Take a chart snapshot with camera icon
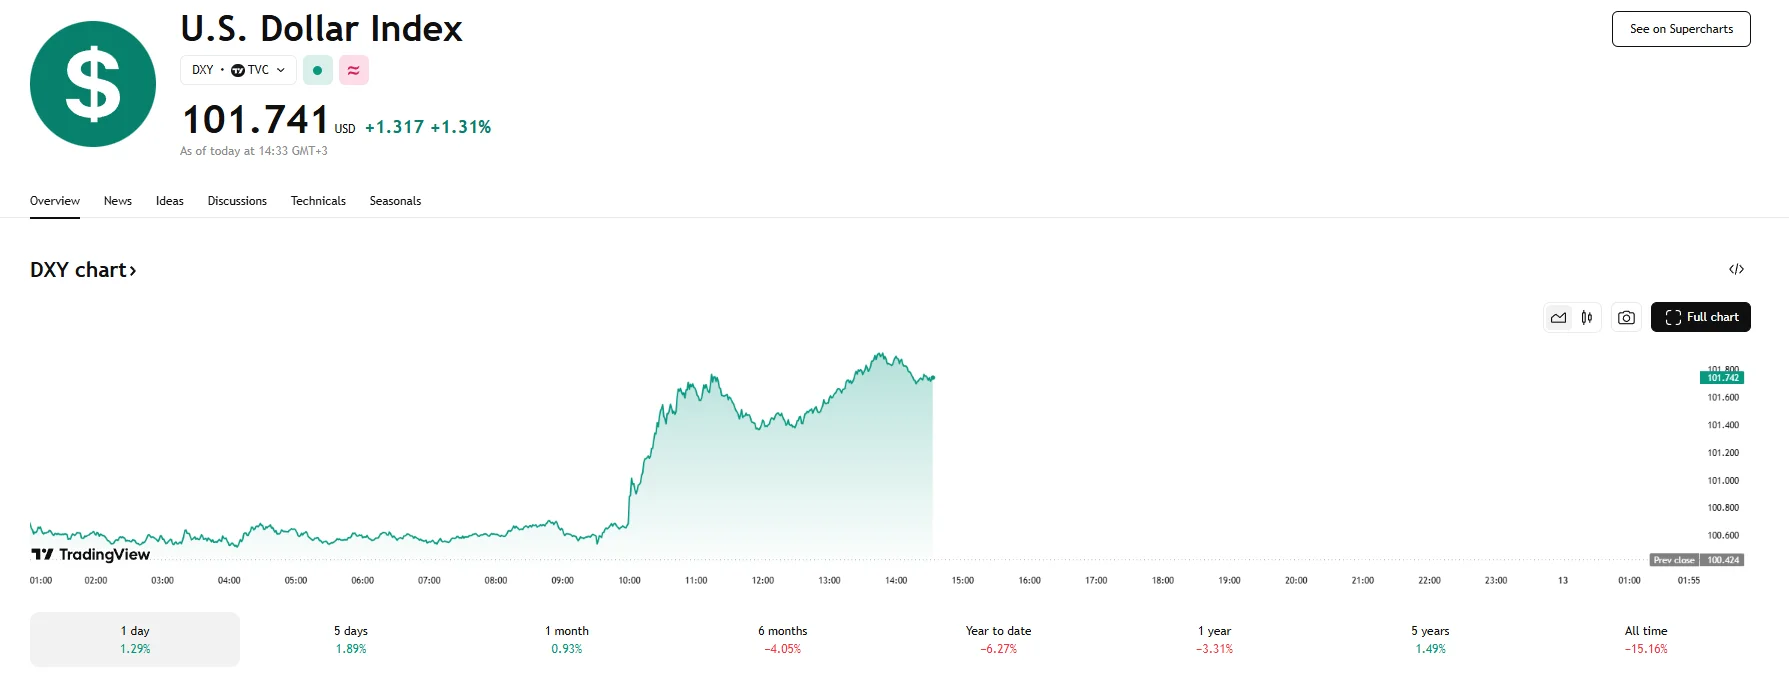 point(1626,317)
